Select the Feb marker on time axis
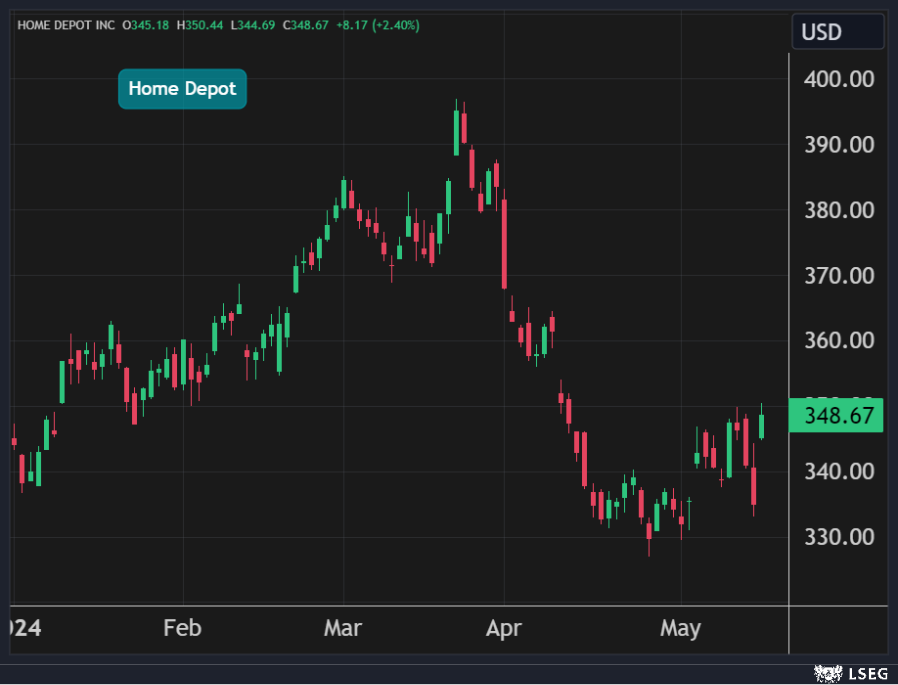The height and width of the screenshot is (685, 898). click(x=182, y=628)
